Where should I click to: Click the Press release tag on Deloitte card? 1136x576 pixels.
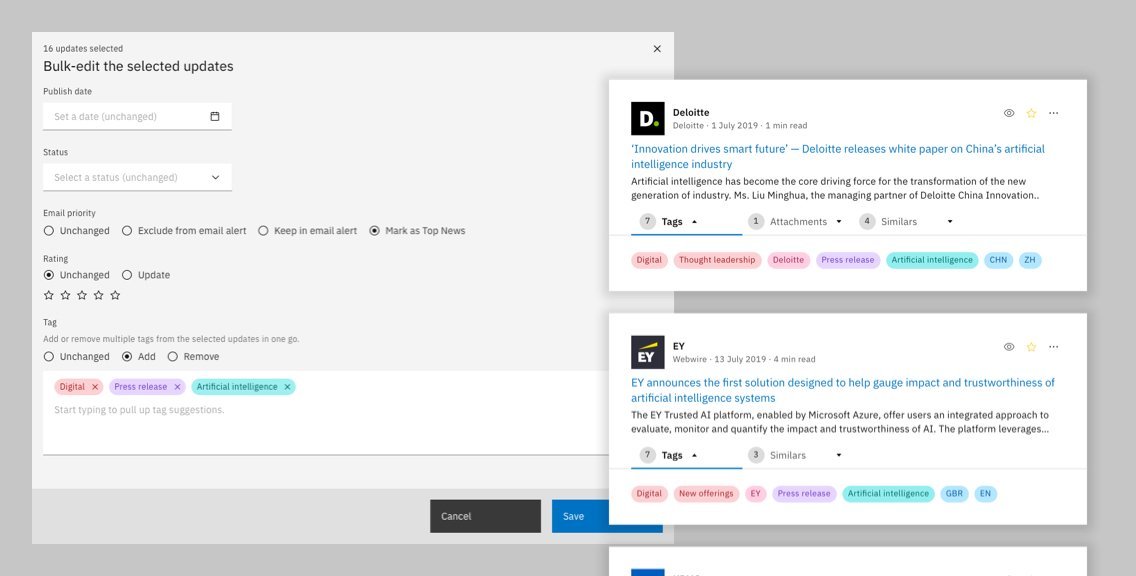coord(848,260)
